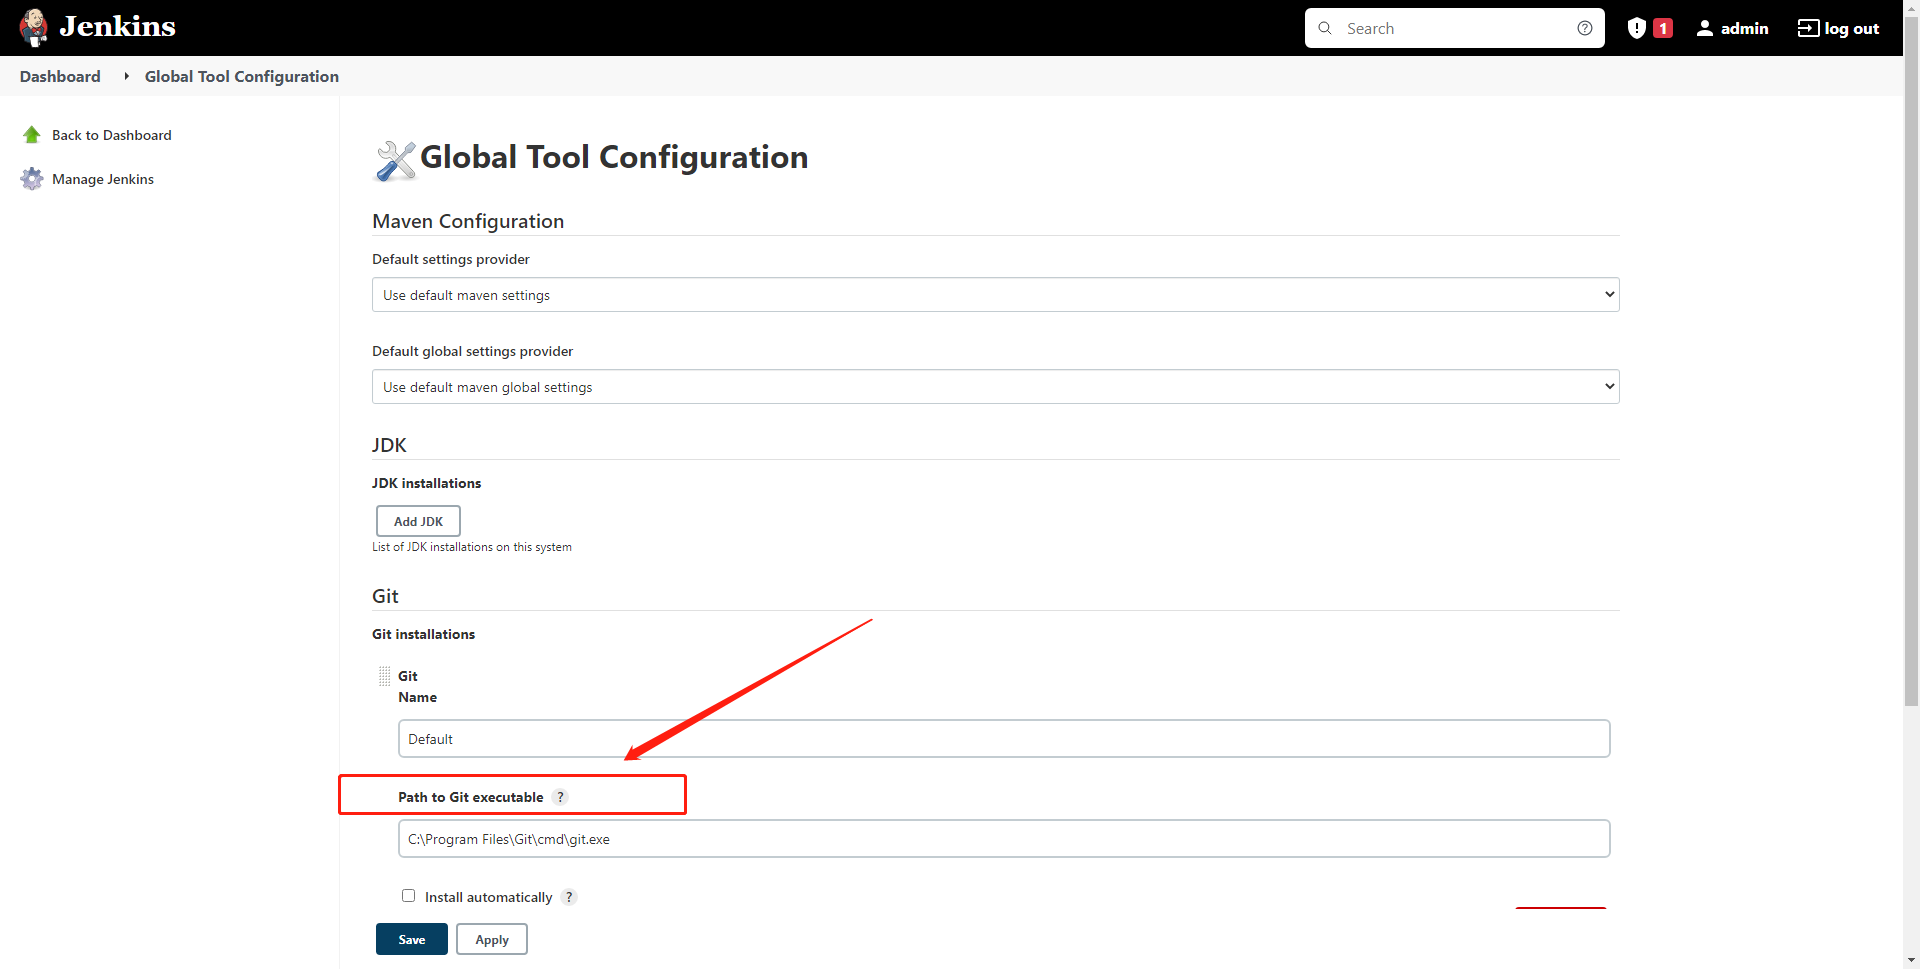Screen dimensions: 1920x969
Task: Click the Manage Jenkins gear icon
Action: pyautogui.click(x=32, y=179)
